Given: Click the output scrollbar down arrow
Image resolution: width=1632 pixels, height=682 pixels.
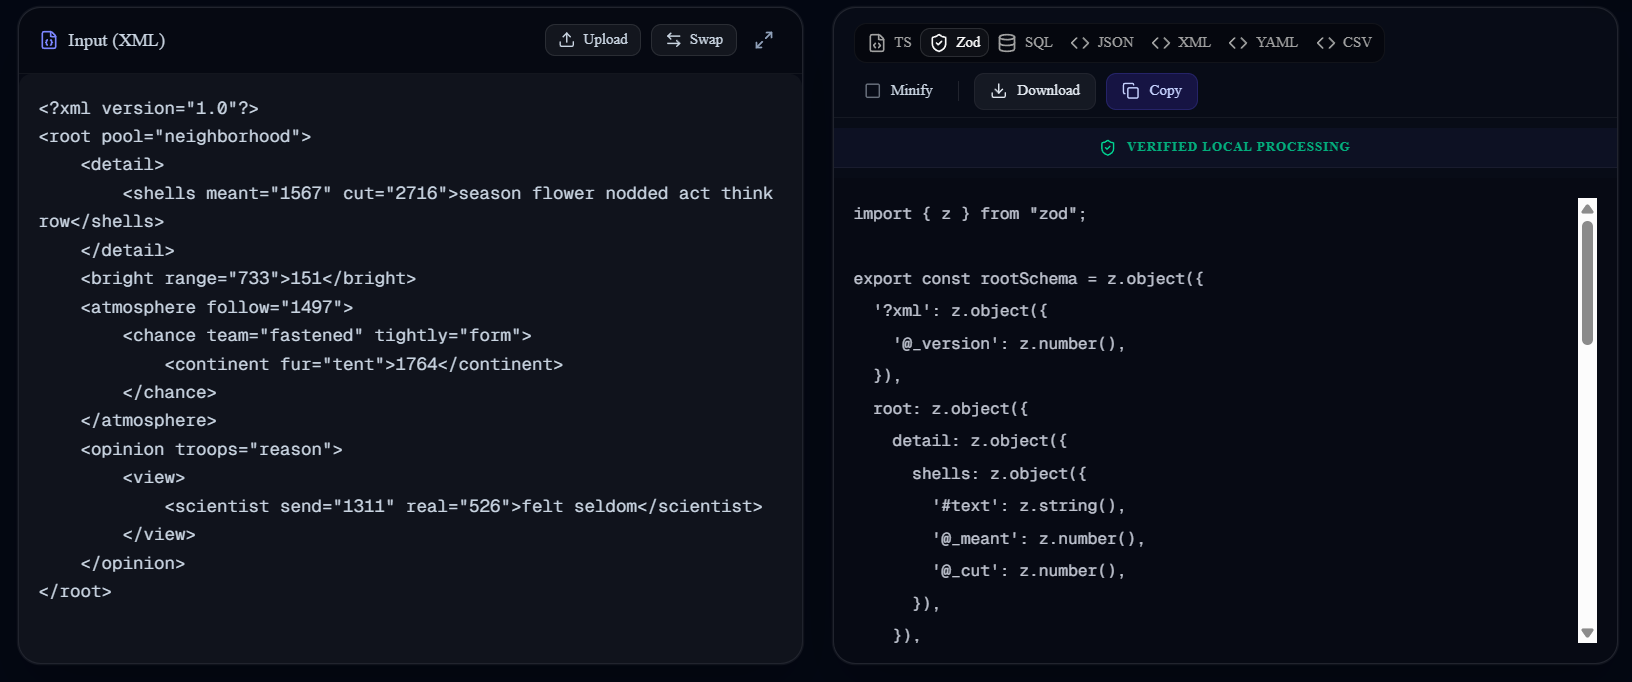Looking at the screenshot, I should point(1587,633).
